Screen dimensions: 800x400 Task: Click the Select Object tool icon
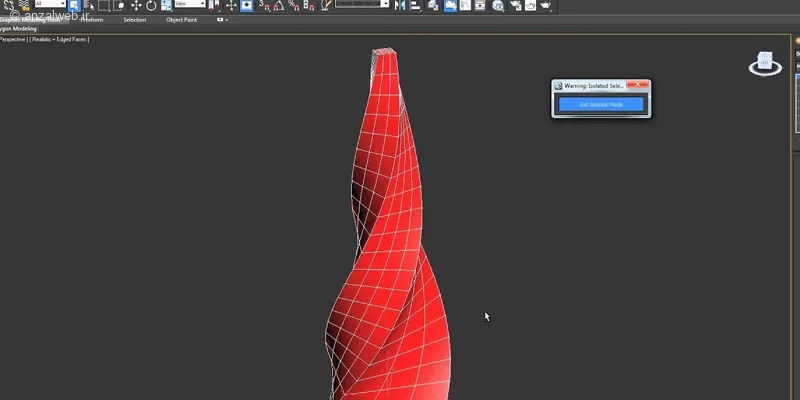73,5
